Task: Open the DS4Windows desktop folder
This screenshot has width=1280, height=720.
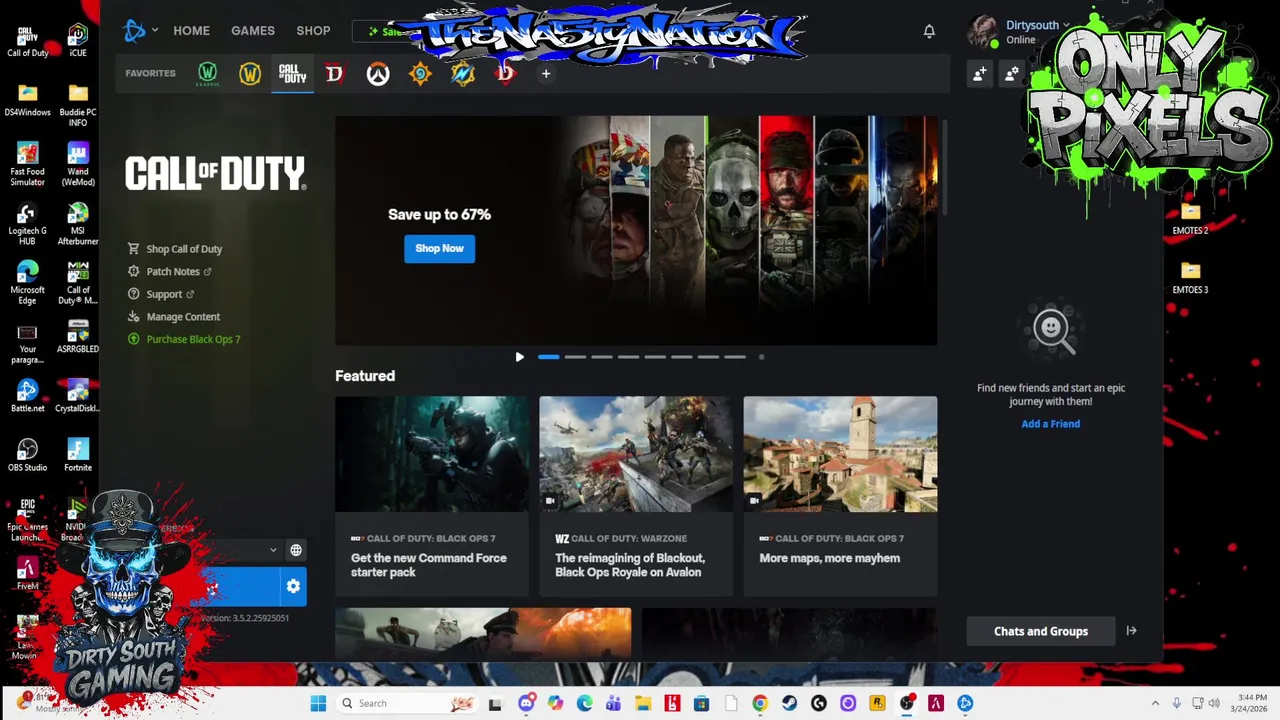Action: (28, 101)
